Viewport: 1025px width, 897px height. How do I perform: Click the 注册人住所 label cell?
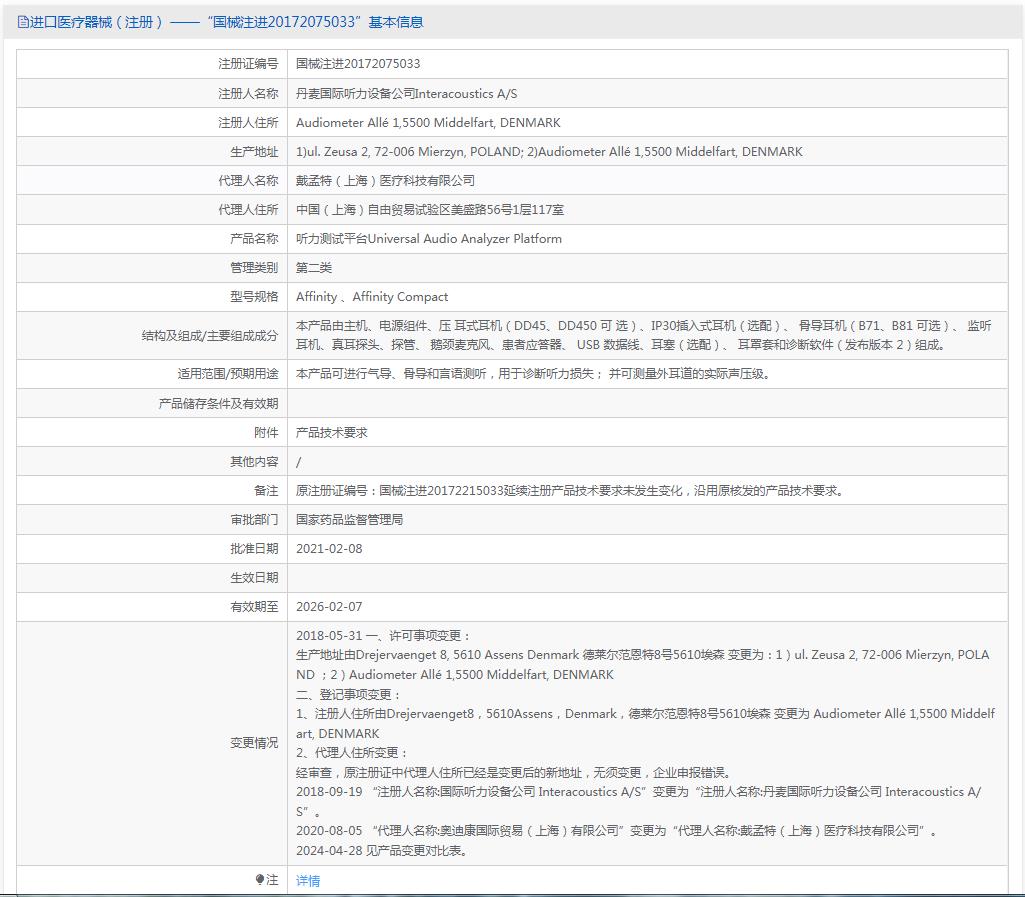152,122
